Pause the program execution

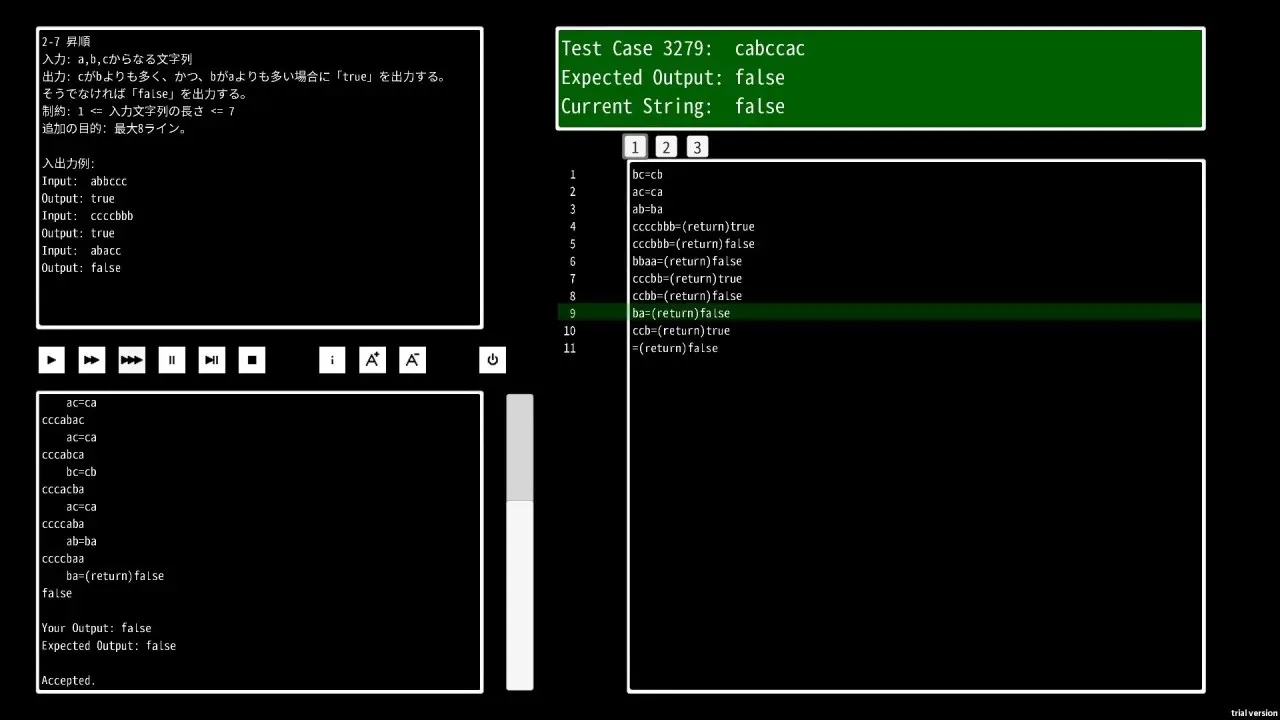[171, 360]
